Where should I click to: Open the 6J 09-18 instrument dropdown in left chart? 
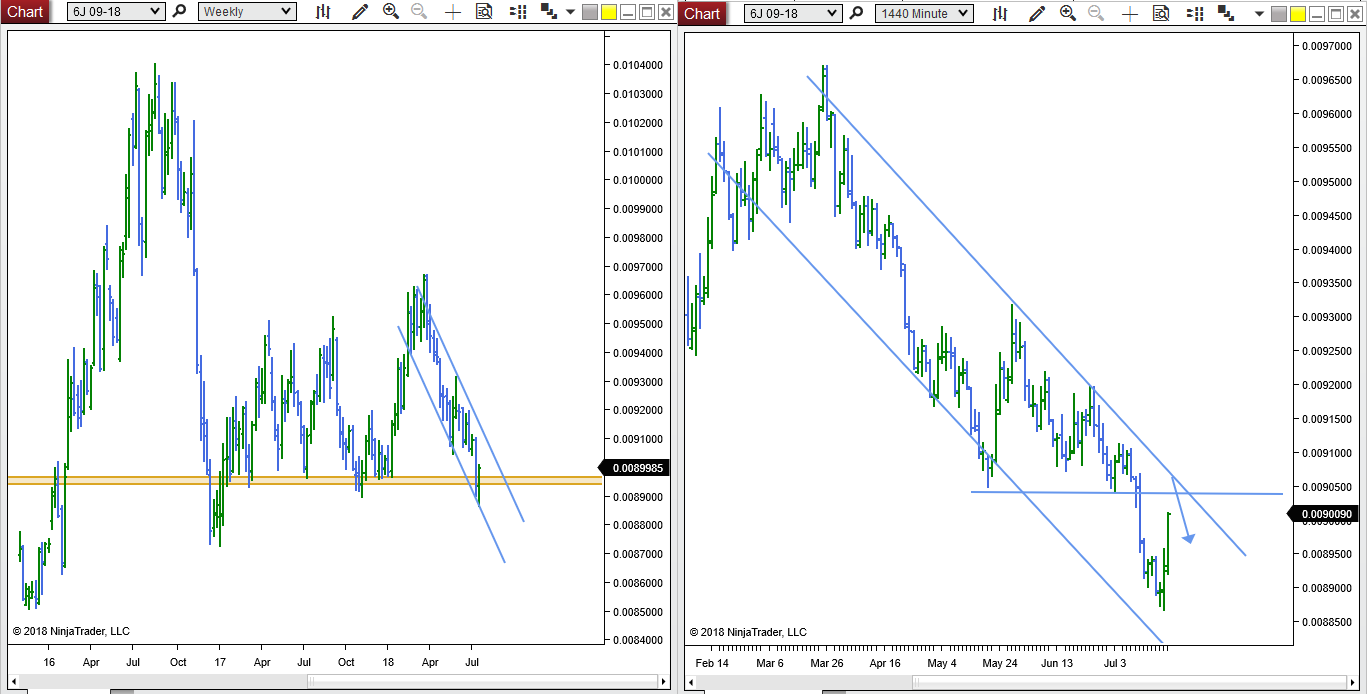pos(117,12)
